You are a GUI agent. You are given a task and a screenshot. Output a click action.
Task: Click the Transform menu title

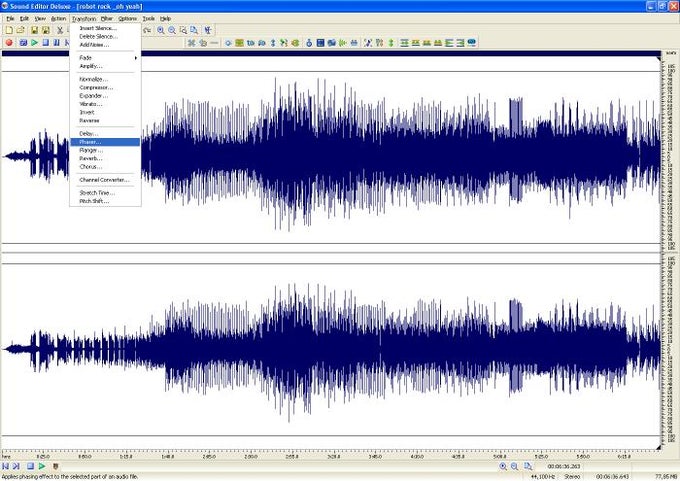[x=84, y=19]
